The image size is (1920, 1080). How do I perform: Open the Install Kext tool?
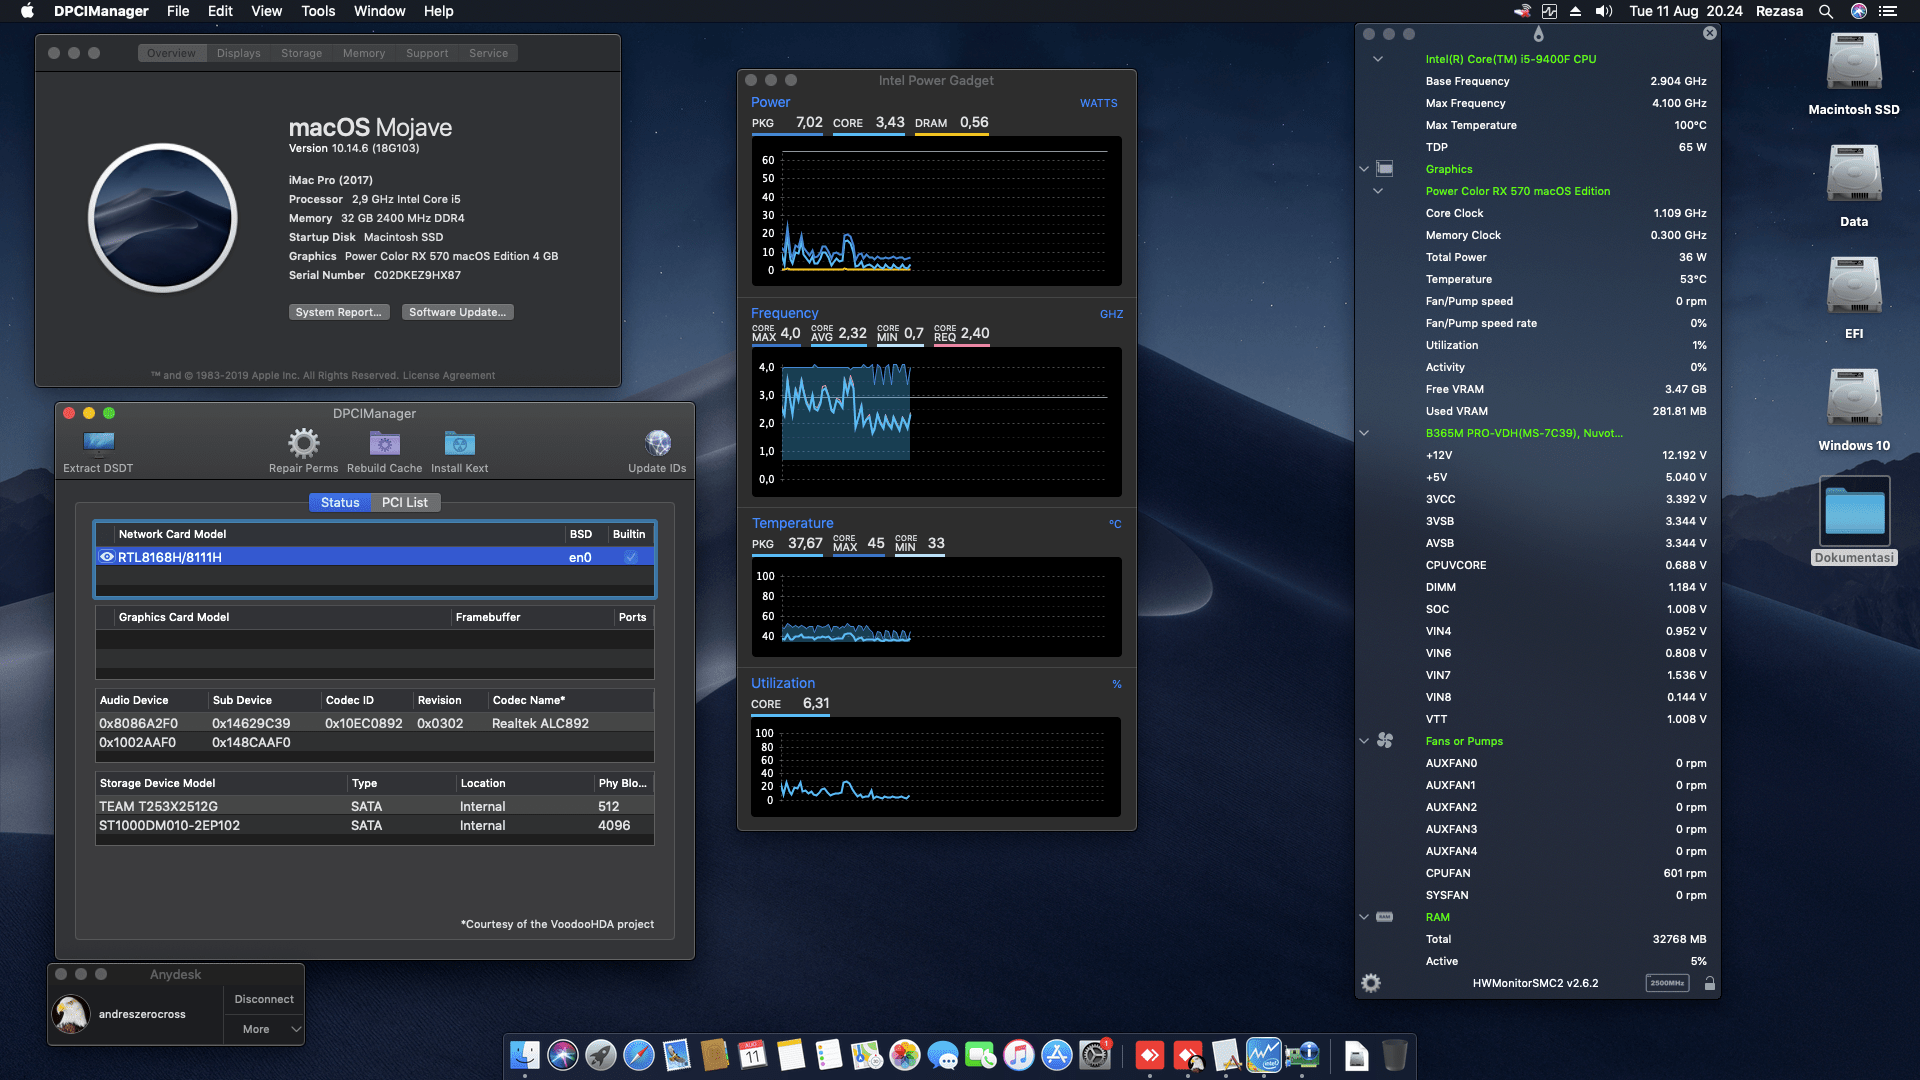point(459,444)
